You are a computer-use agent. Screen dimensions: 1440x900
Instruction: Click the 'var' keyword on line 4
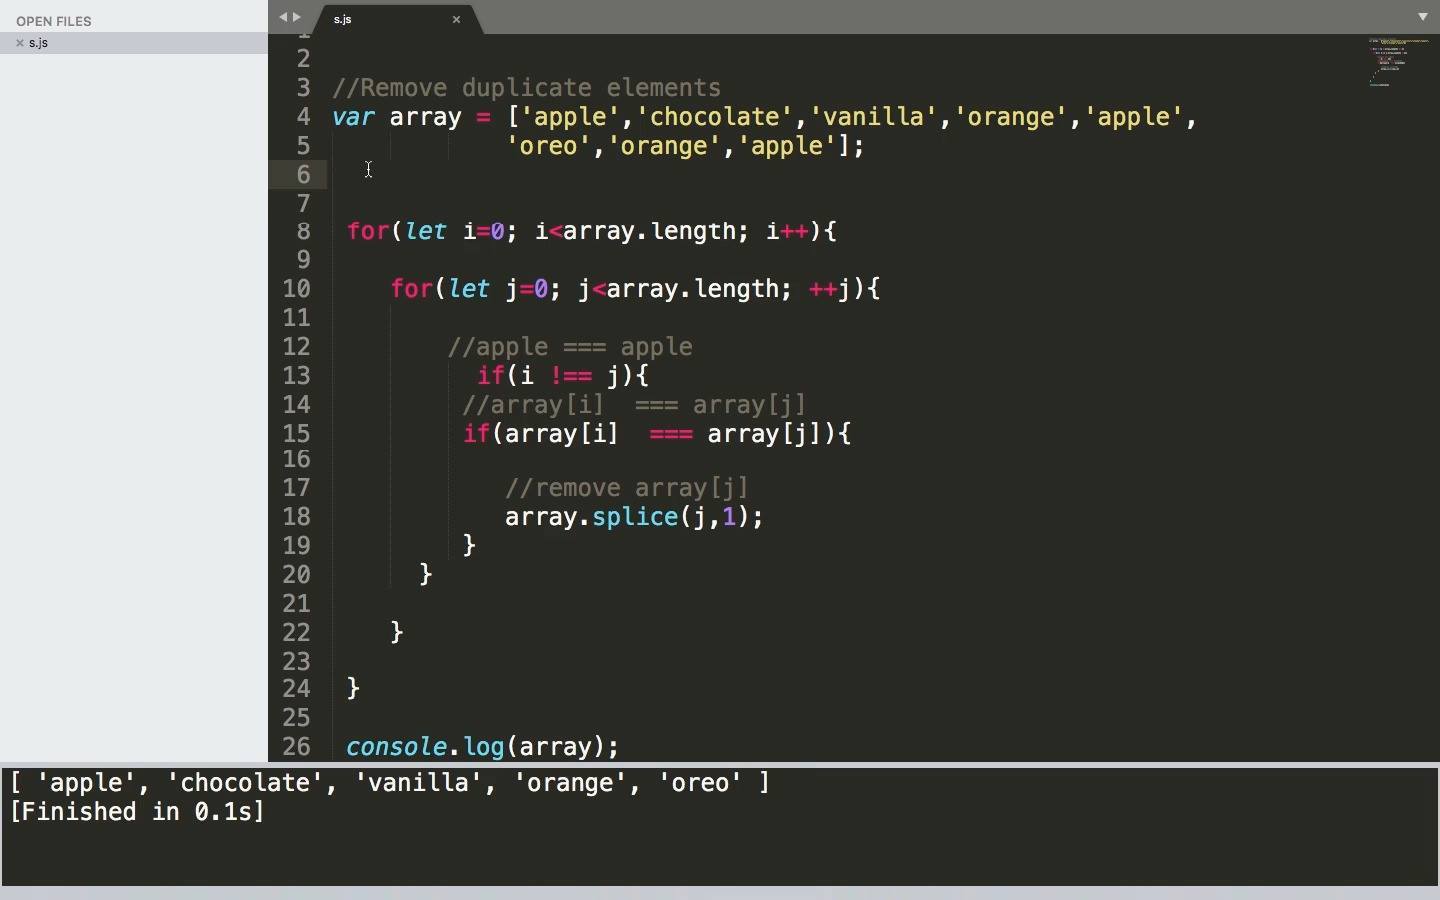coord(353,117)
